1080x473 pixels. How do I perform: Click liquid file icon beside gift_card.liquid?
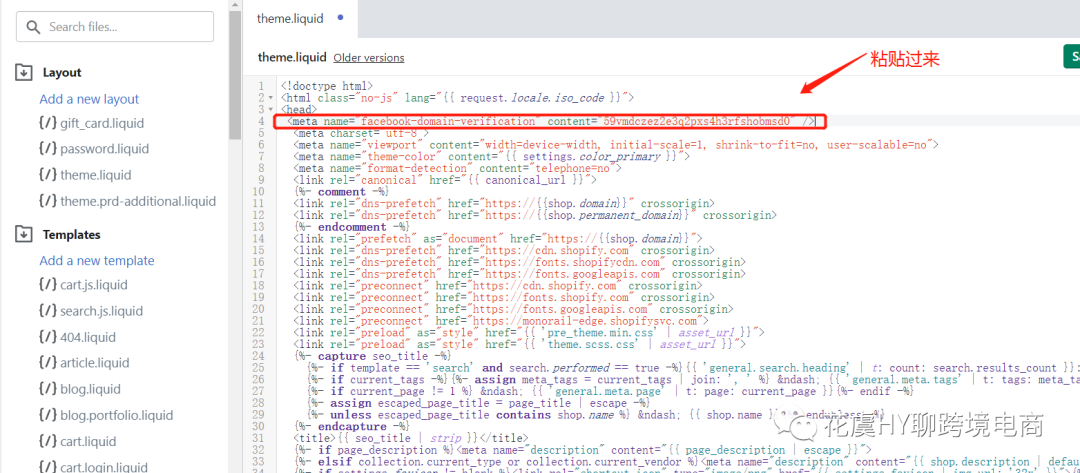[x=48, y=123]
